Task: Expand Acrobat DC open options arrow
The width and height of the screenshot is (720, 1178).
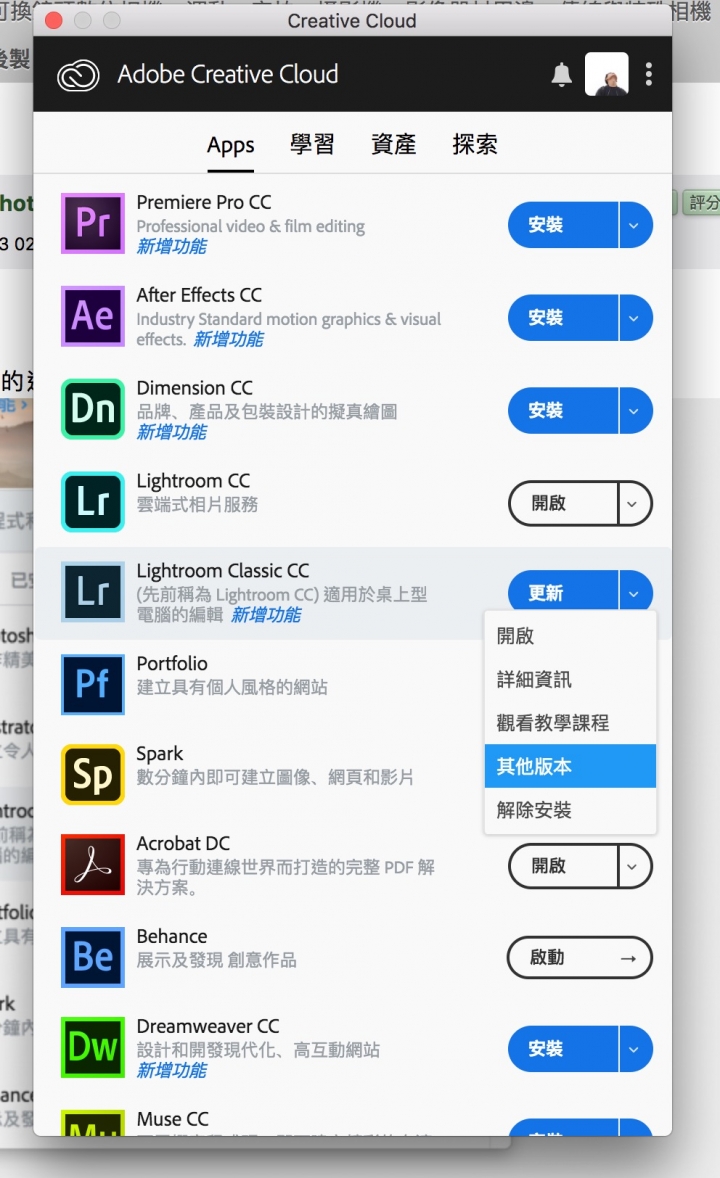Action: click(x=634, y=866)
